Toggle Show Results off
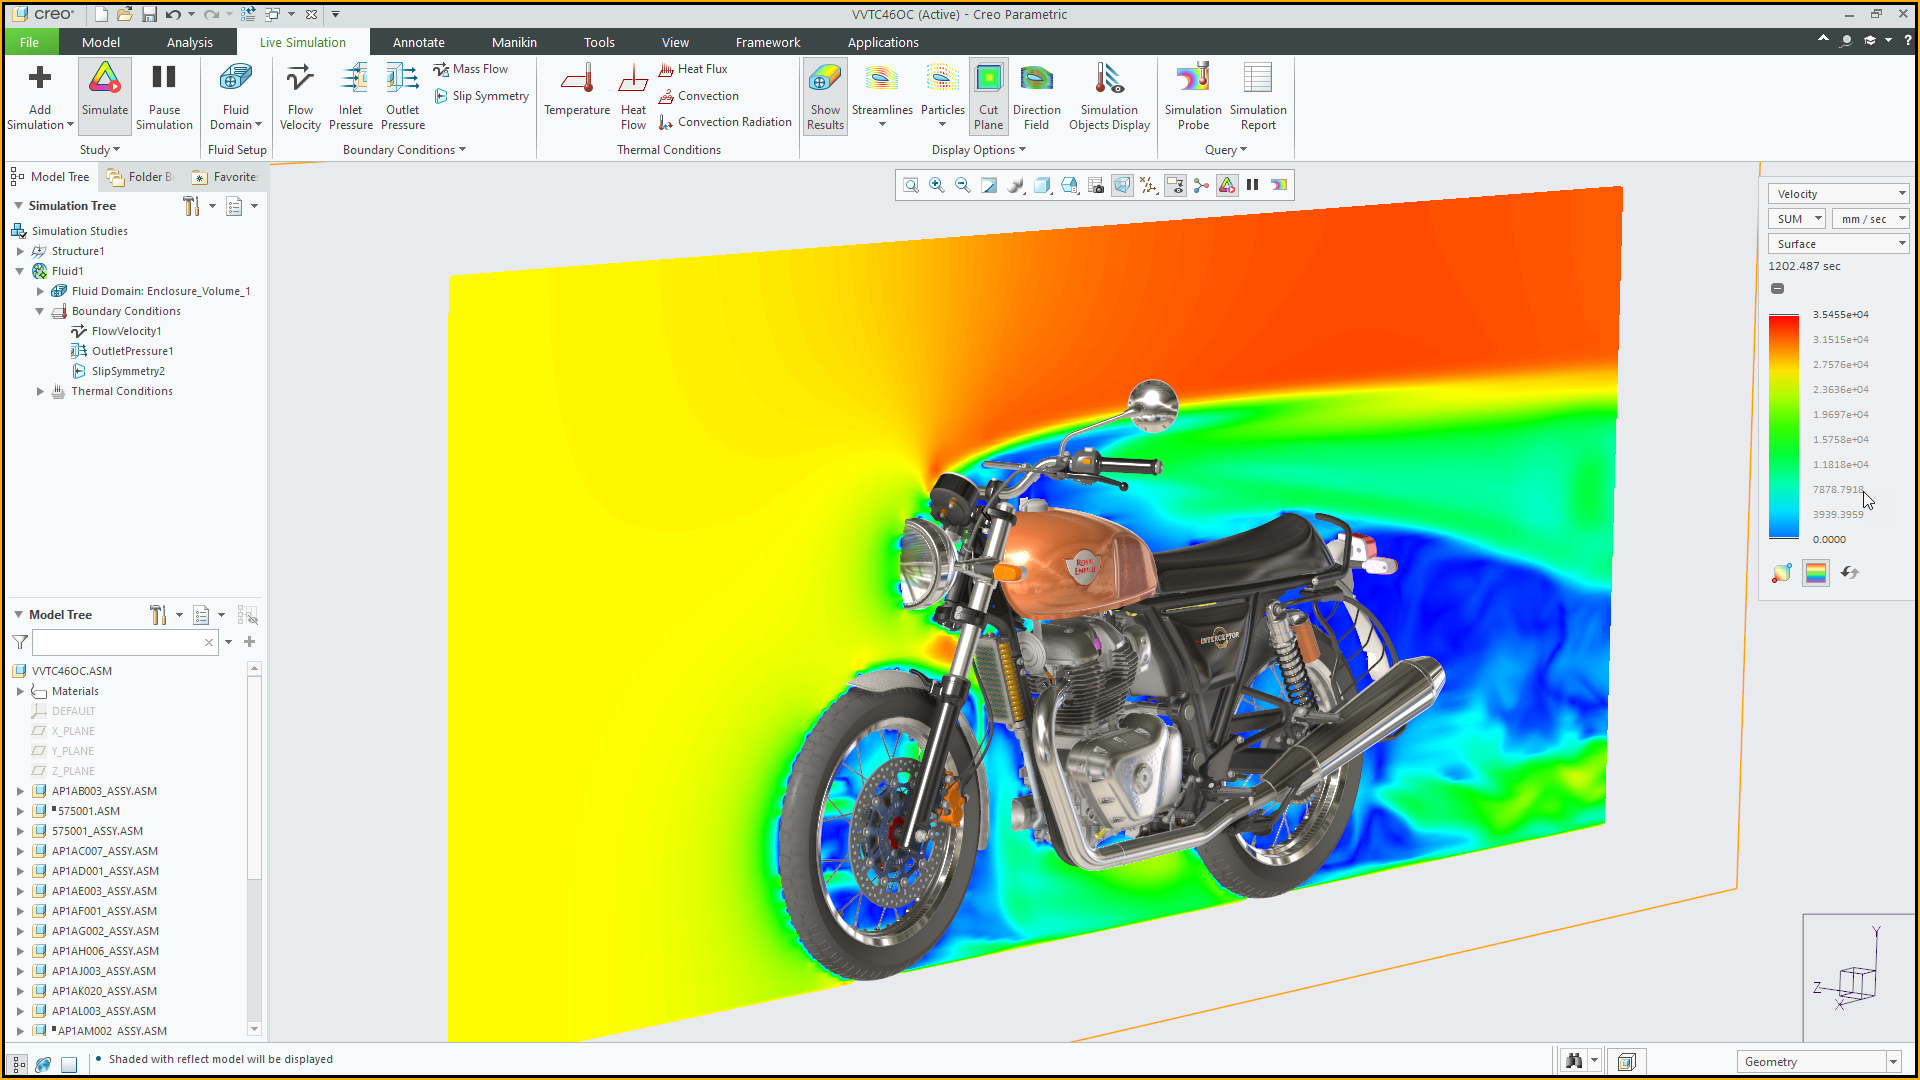This screenshot has width=1920, height=1080. pos(824,95)
